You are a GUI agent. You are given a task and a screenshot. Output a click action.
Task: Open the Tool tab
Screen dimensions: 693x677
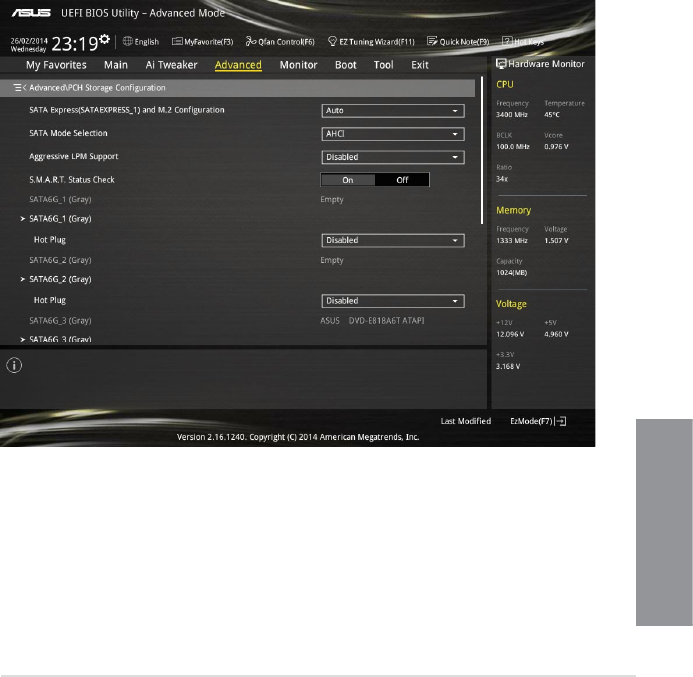pyautogui.click(x=384, y=65)
